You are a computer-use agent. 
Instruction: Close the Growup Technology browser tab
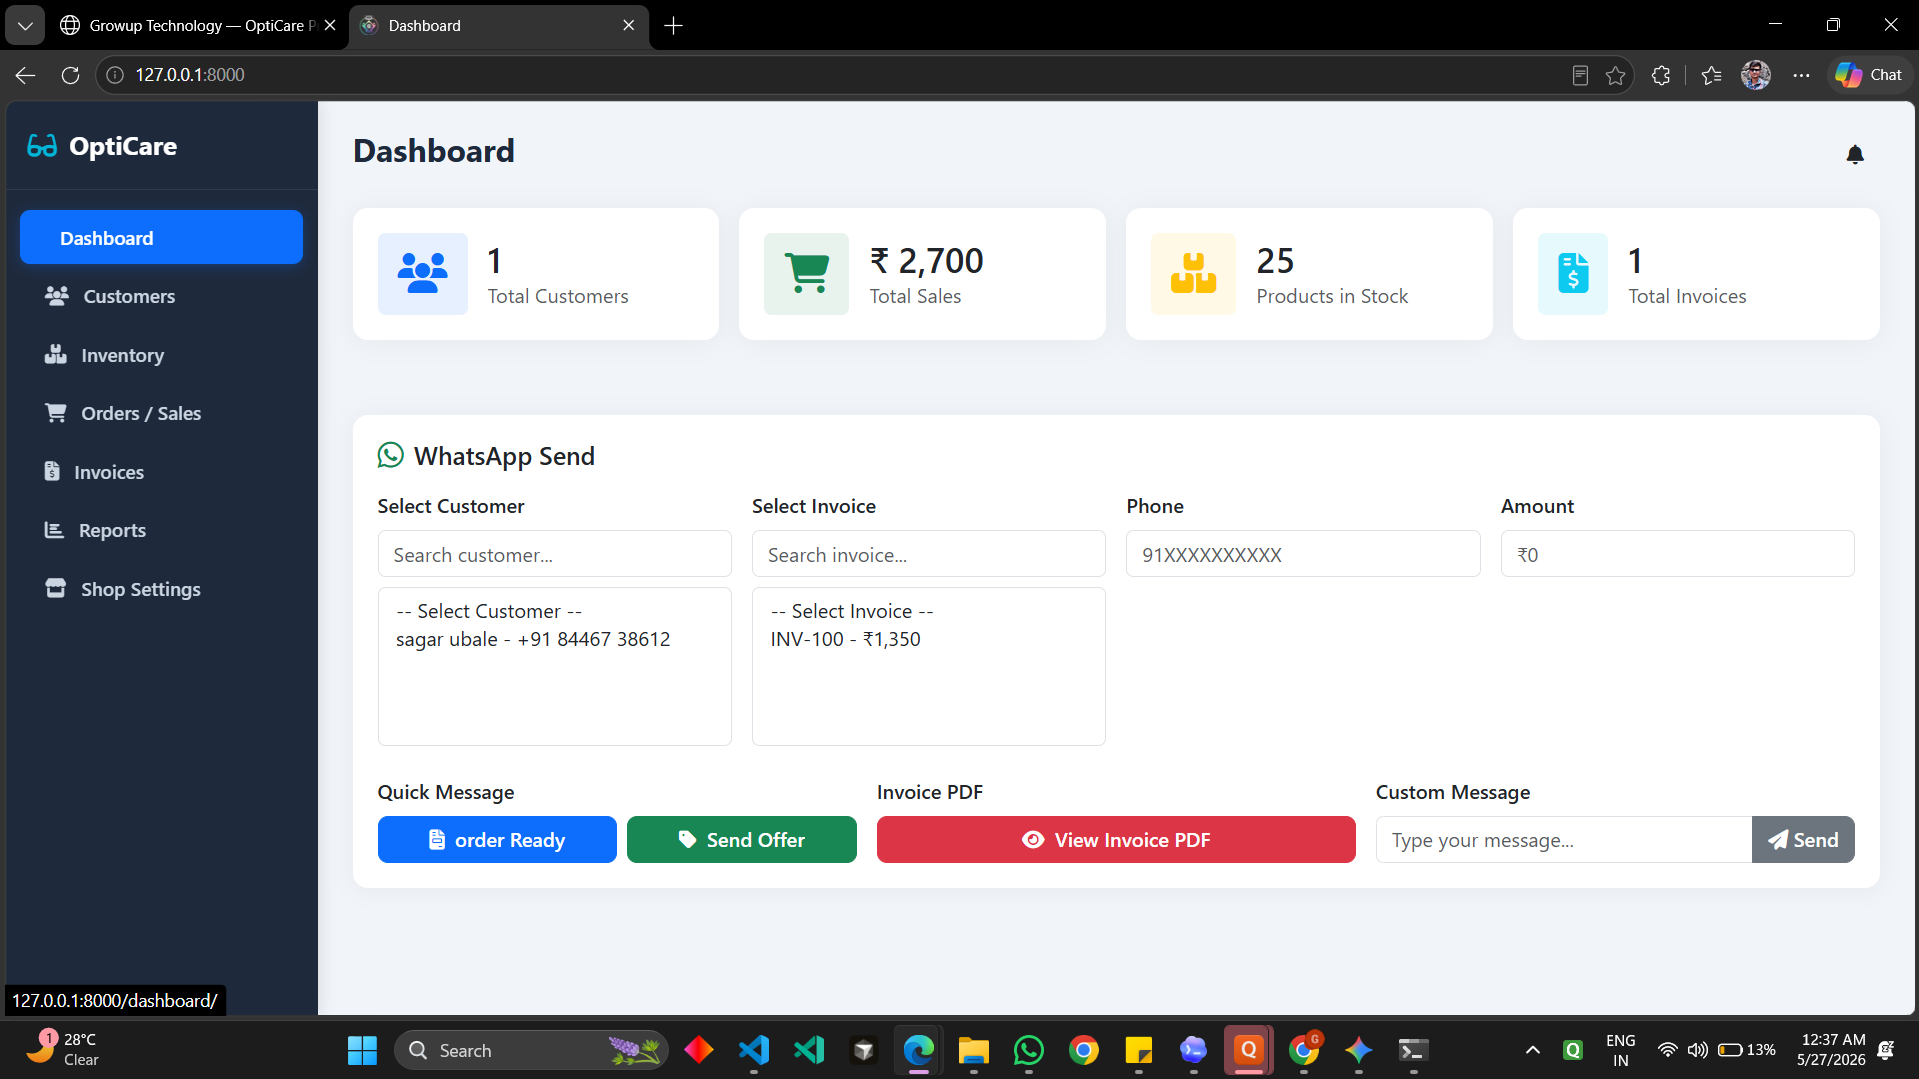pos(330,25)
